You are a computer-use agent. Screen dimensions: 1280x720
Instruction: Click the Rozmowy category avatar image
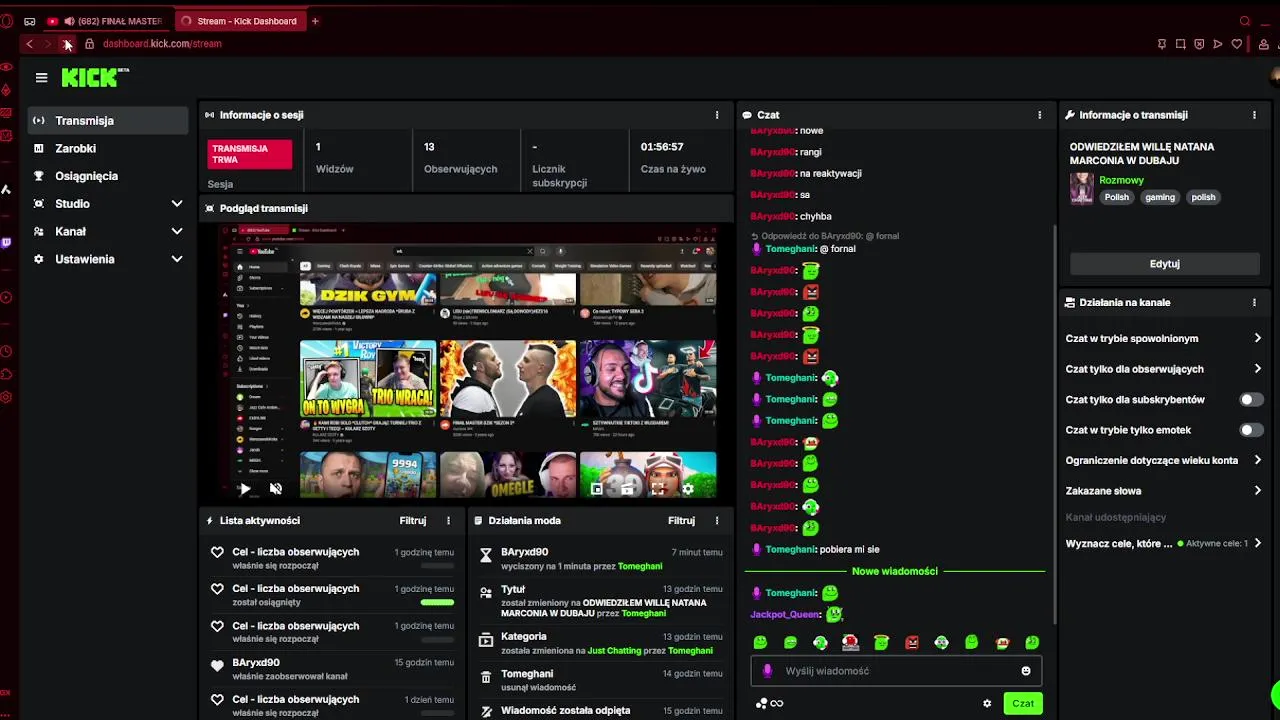(1081, 188)
